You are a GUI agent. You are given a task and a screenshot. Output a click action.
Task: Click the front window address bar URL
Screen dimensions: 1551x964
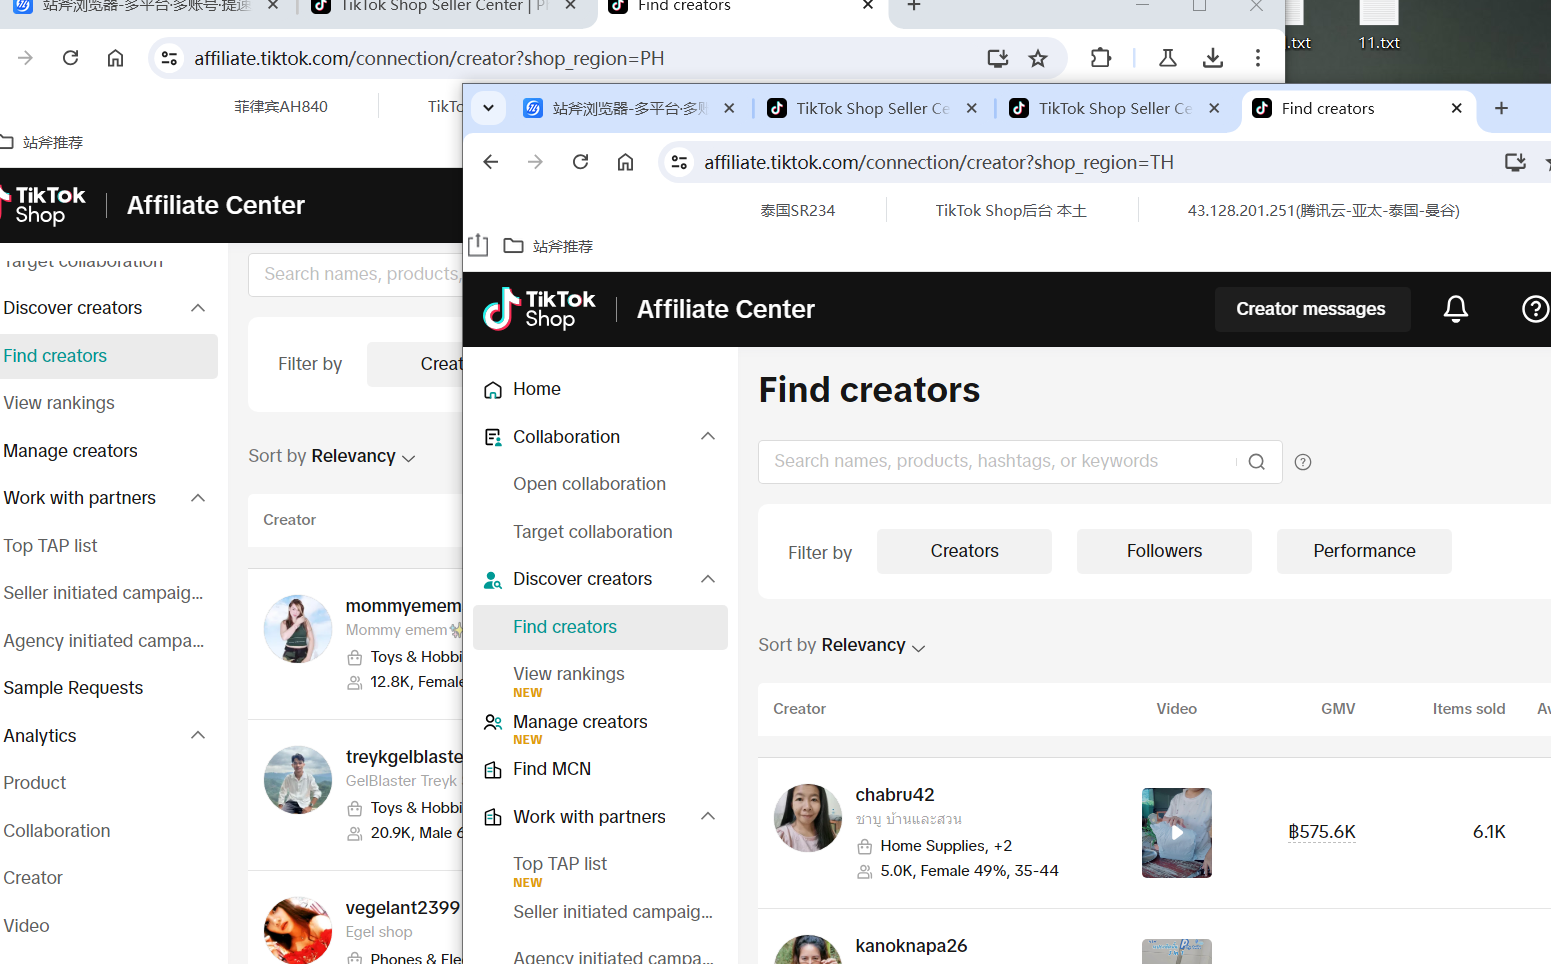pos(939,162)
